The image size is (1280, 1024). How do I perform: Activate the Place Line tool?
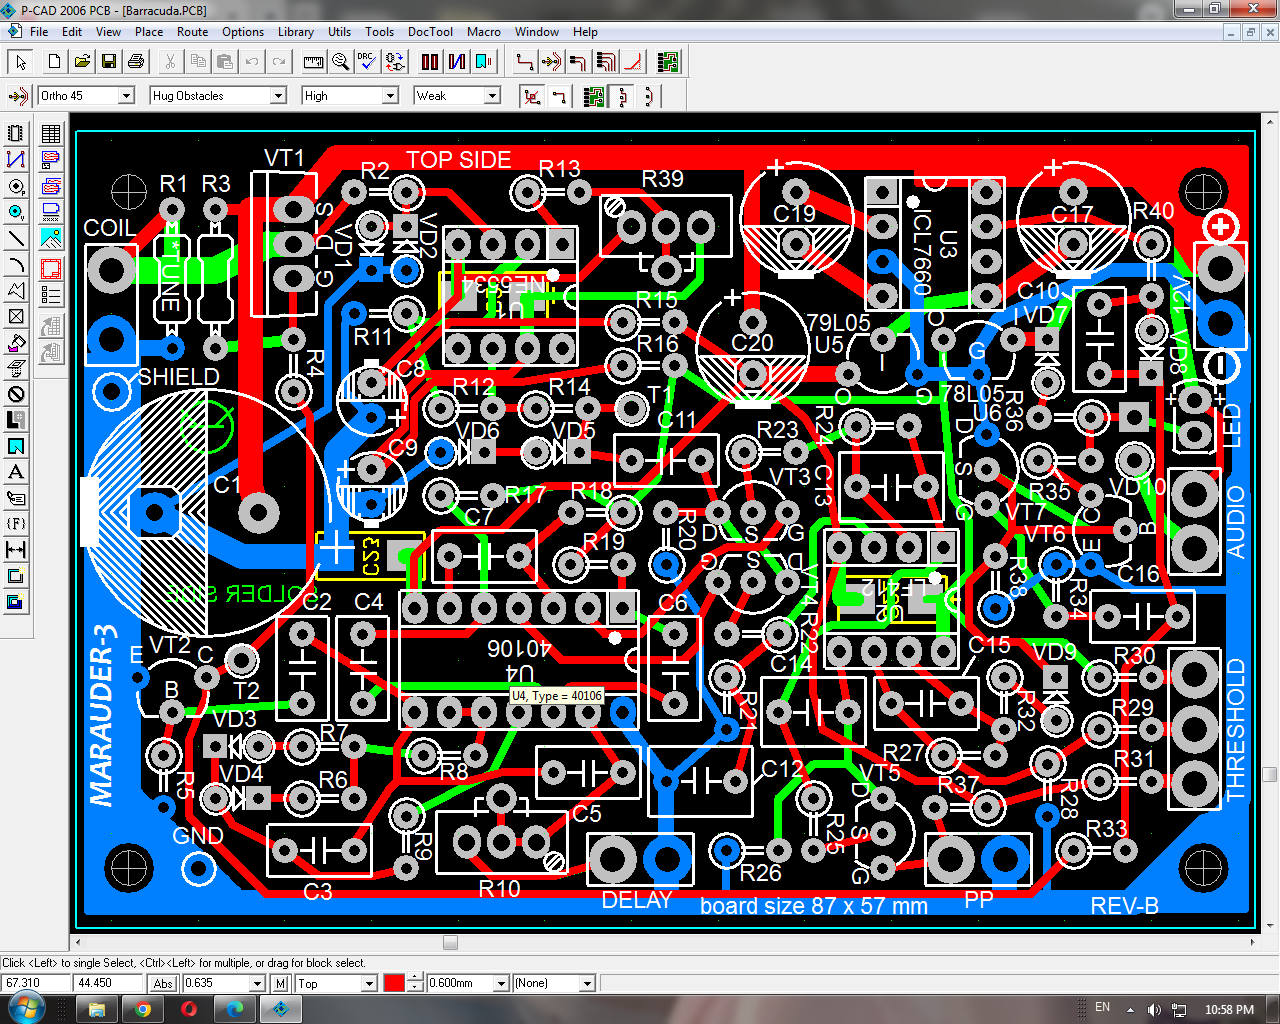(x=16, y=238)
